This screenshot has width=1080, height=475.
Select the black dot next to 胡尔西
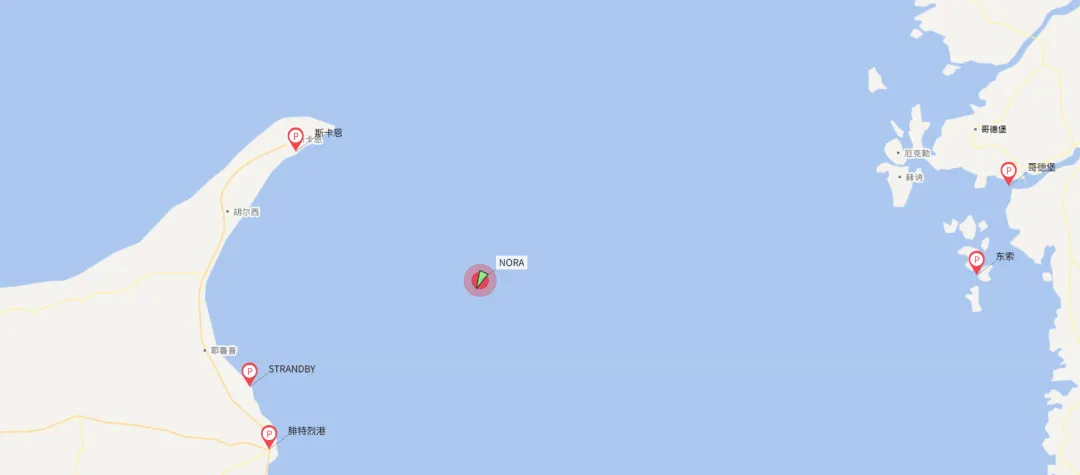[x=227, y=212]
